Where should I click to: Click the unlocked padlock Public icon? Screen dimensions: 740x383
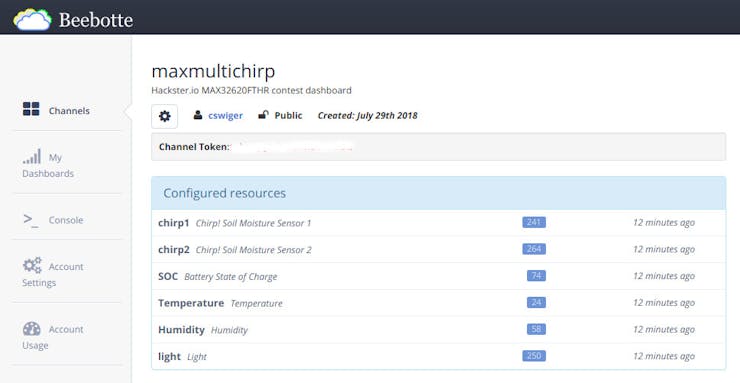coord(263,115)
